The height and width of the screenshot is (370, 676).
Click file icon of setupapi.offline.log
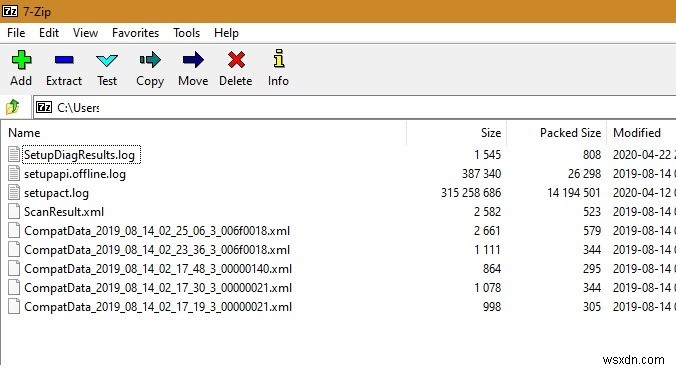[14, 173]
